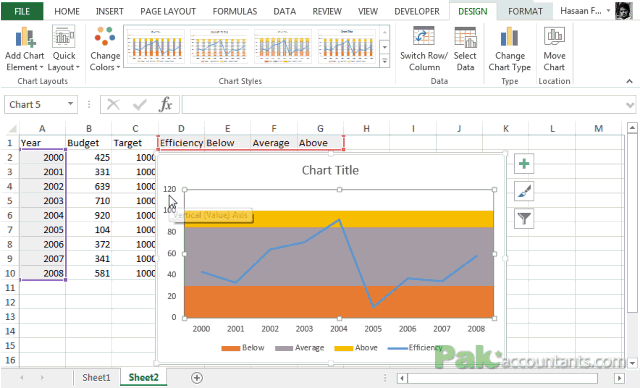Viewport: 640px width, 388px height.
Task: Switch to the PAGE LAYOUT tab
Action: (168, 11)
